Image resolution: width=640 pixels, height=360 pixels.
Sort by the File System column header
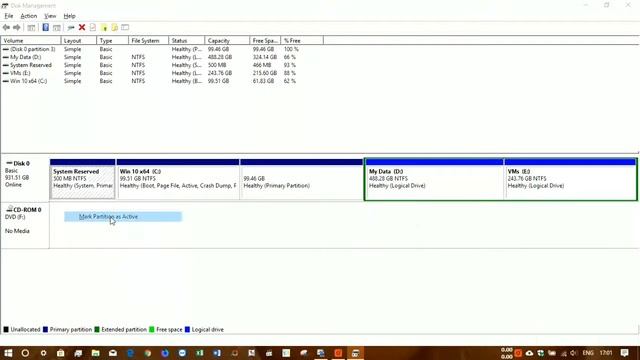click(149, 41)
